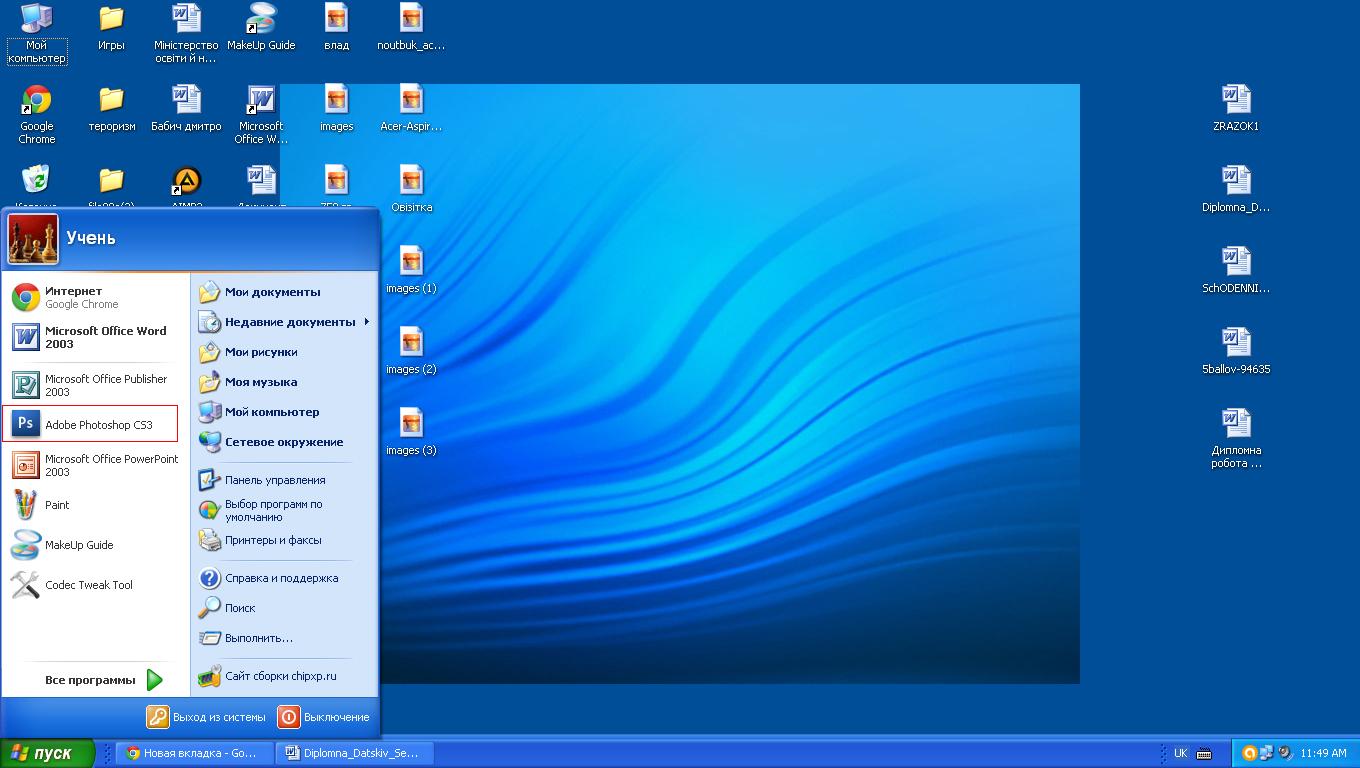
Task: Open Paint from Start menu
Action: coord(95,505)
